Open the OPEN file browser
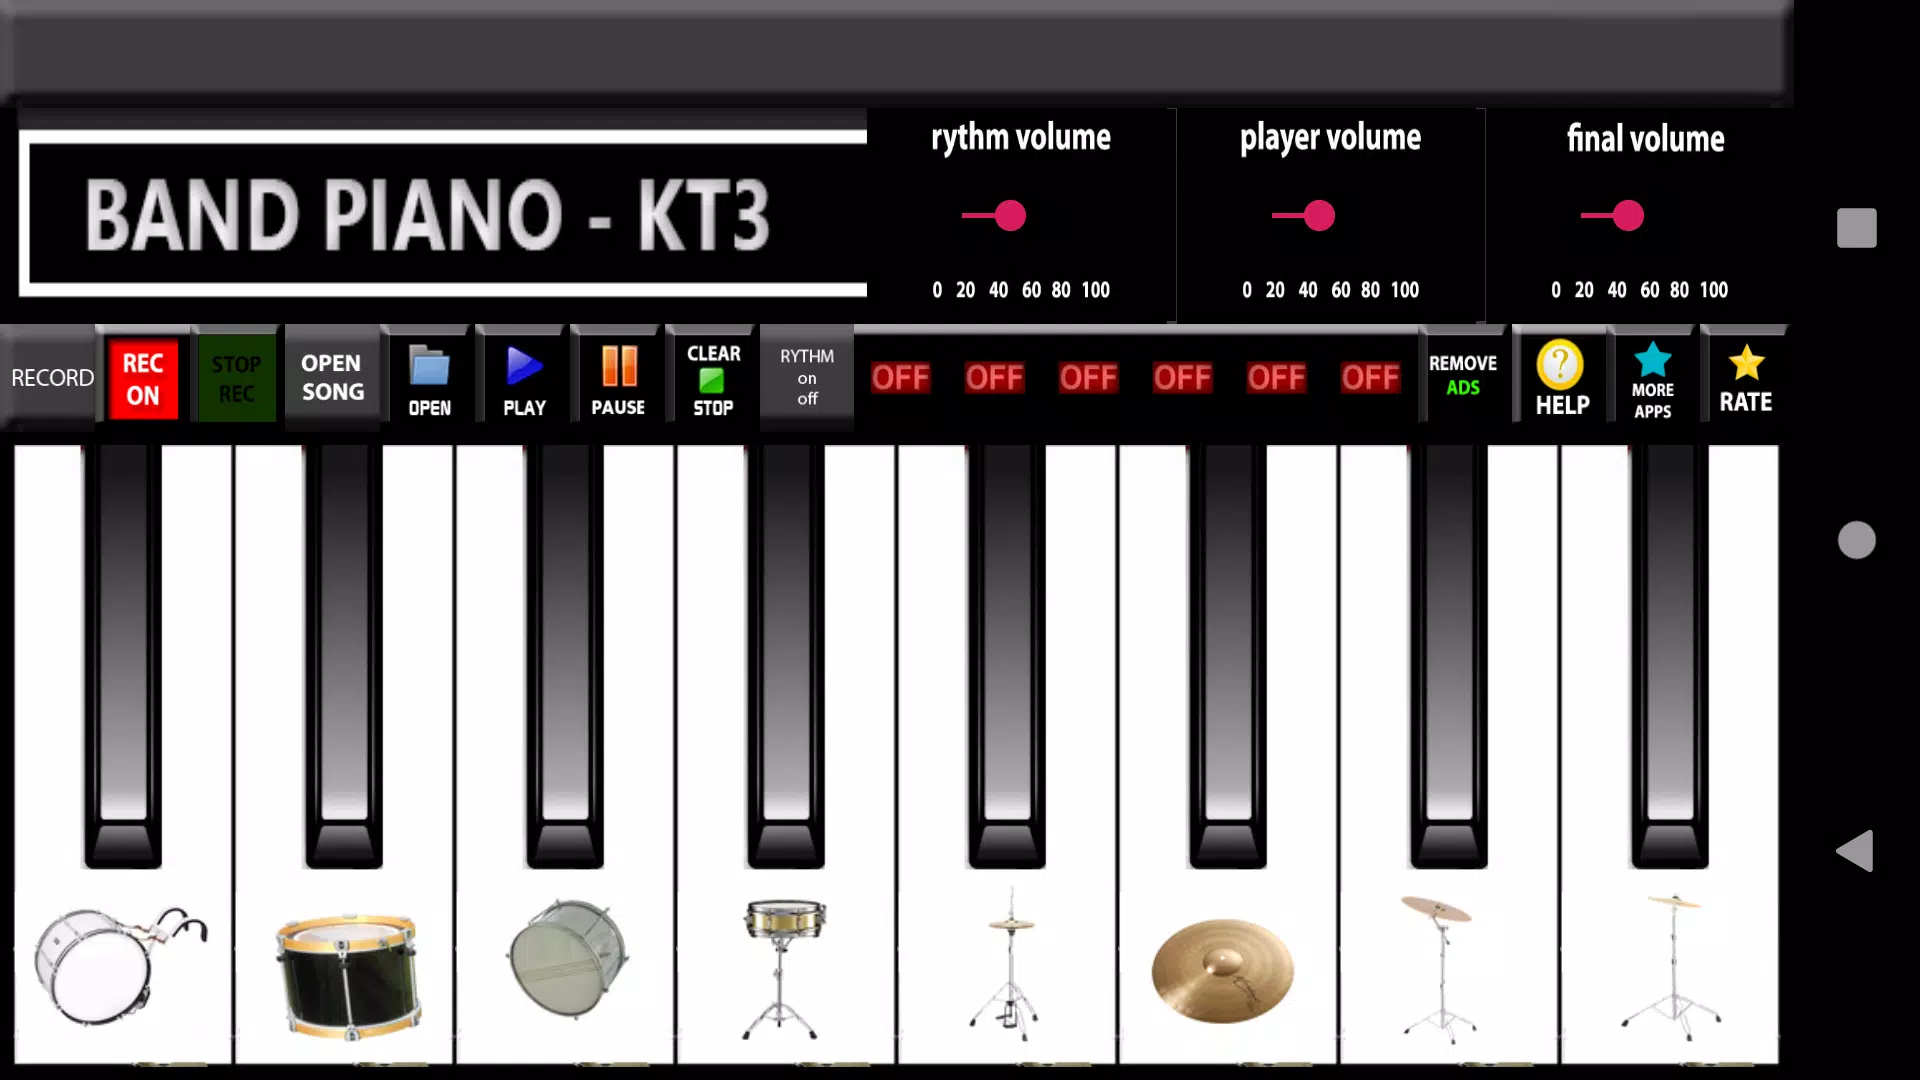 (x=429, y=378)
